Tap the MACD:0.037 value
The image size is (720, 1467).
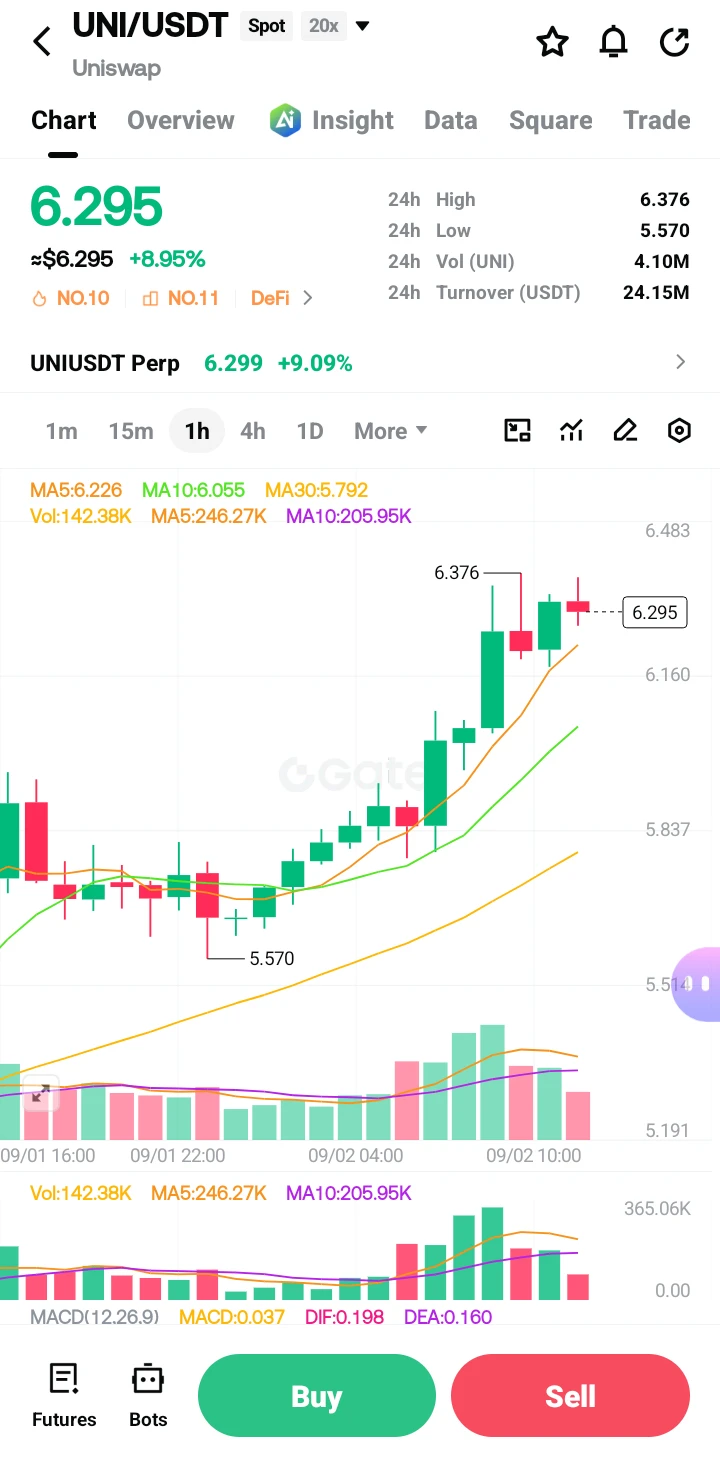click(x=232, y=1316)
